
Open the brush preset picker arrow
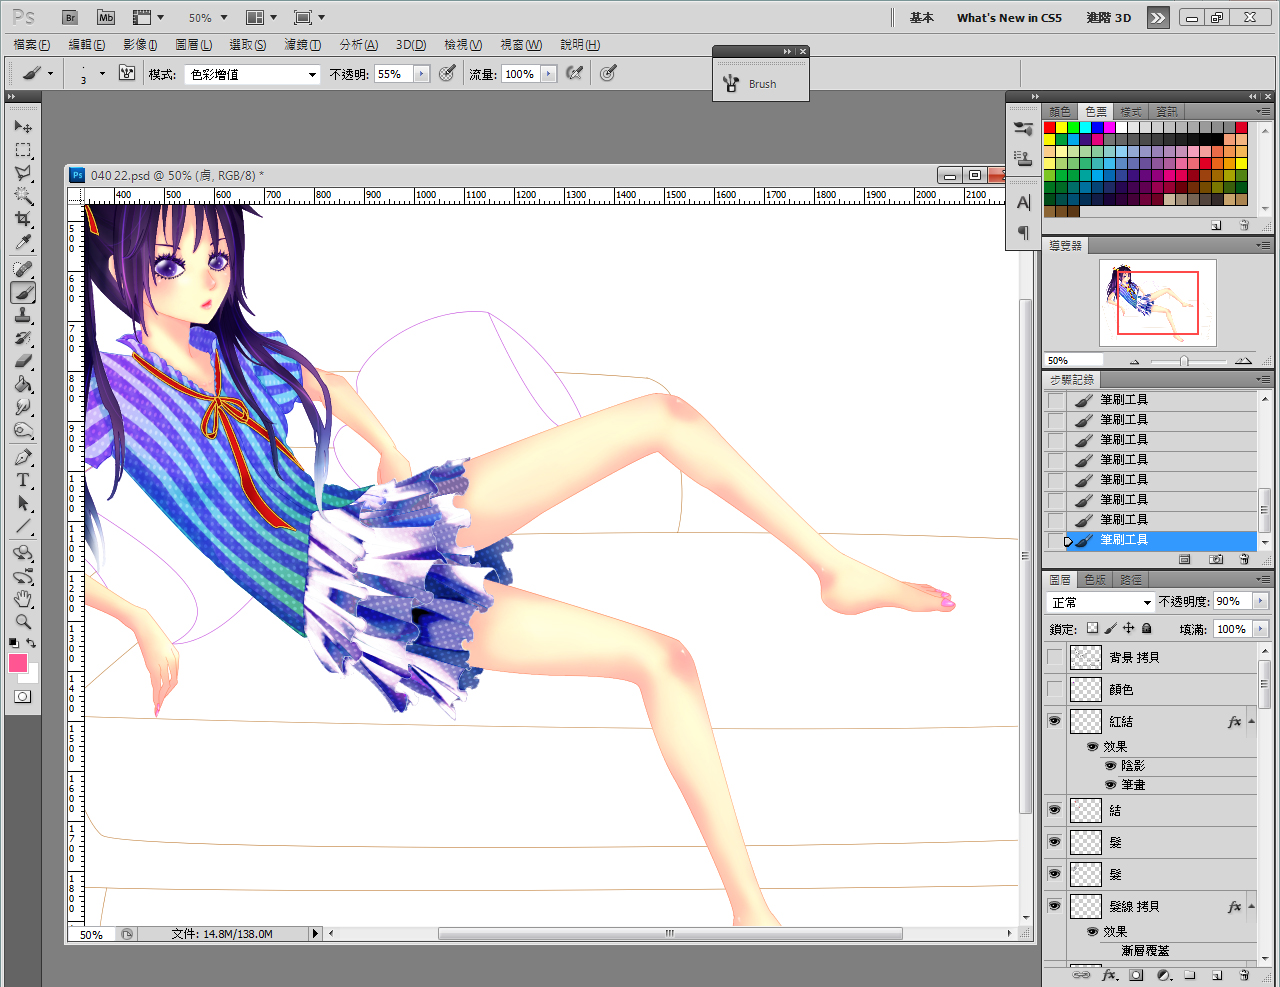click(102, 74)
